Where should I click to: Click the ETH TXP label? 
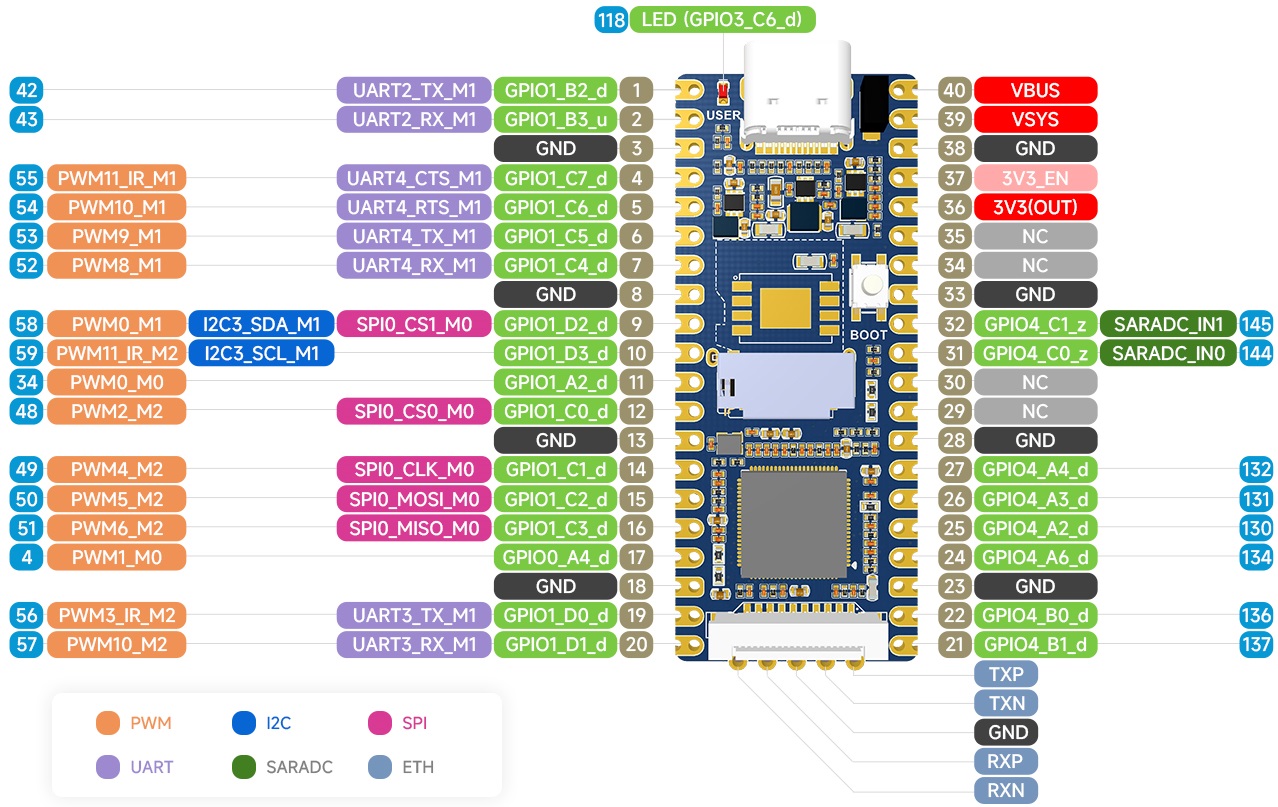[x=1006, y=674]
